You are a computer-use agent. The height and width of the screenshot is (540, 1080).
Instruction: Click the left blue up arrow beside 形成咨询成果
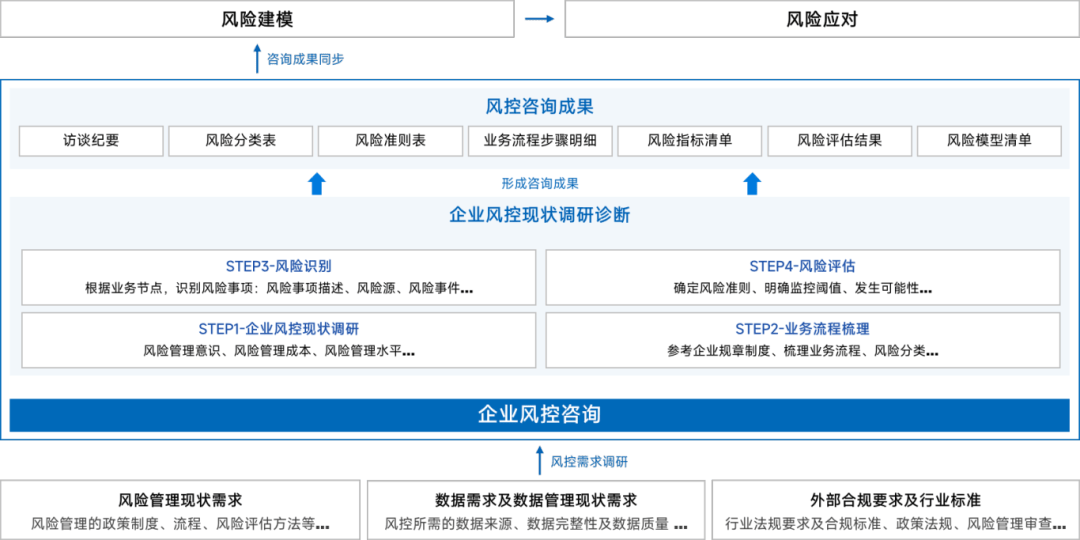(316, 183)
